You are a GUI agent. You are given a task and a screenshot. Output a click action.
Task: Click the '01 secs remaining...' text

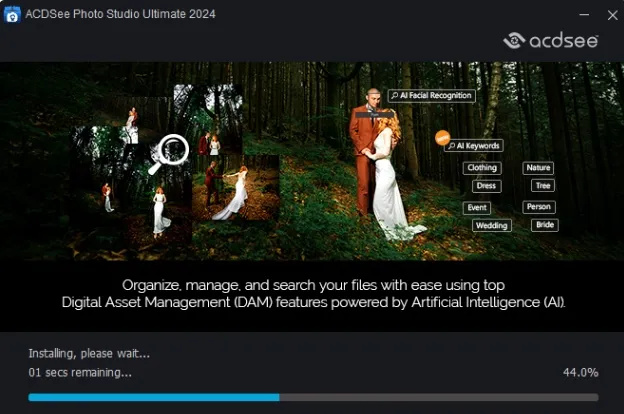click(x=80, y=373)
